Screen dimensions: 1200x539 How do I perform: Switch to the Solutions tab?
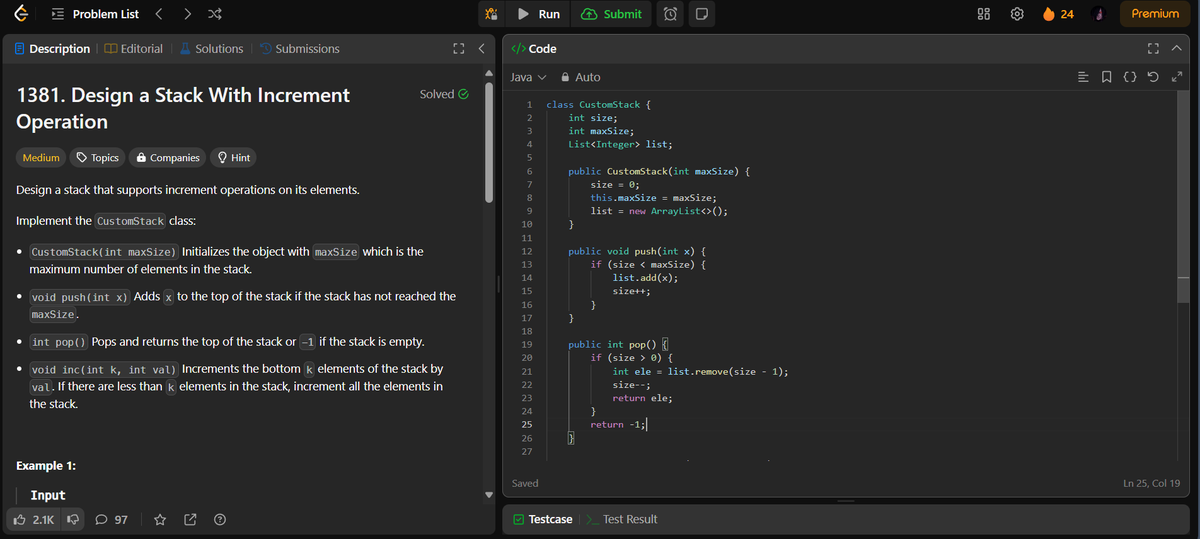[x=211, y=48]
